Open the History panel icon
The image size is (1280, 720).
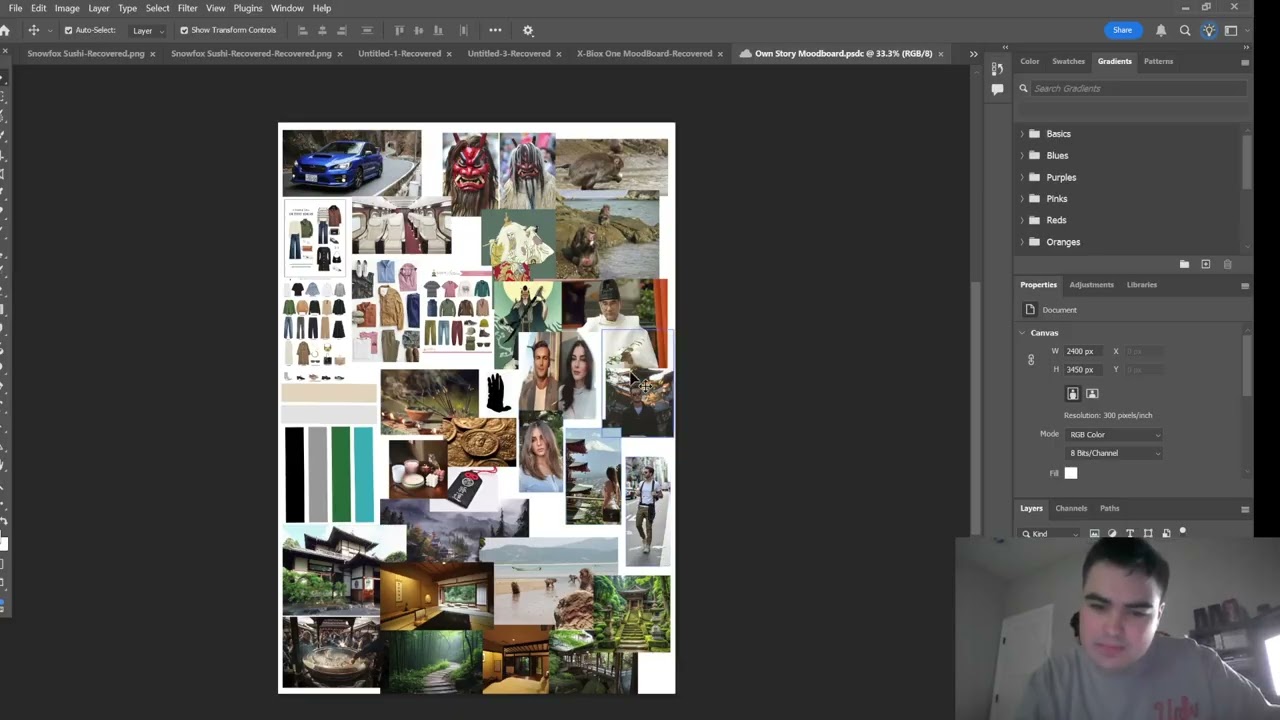click(997, 68)
